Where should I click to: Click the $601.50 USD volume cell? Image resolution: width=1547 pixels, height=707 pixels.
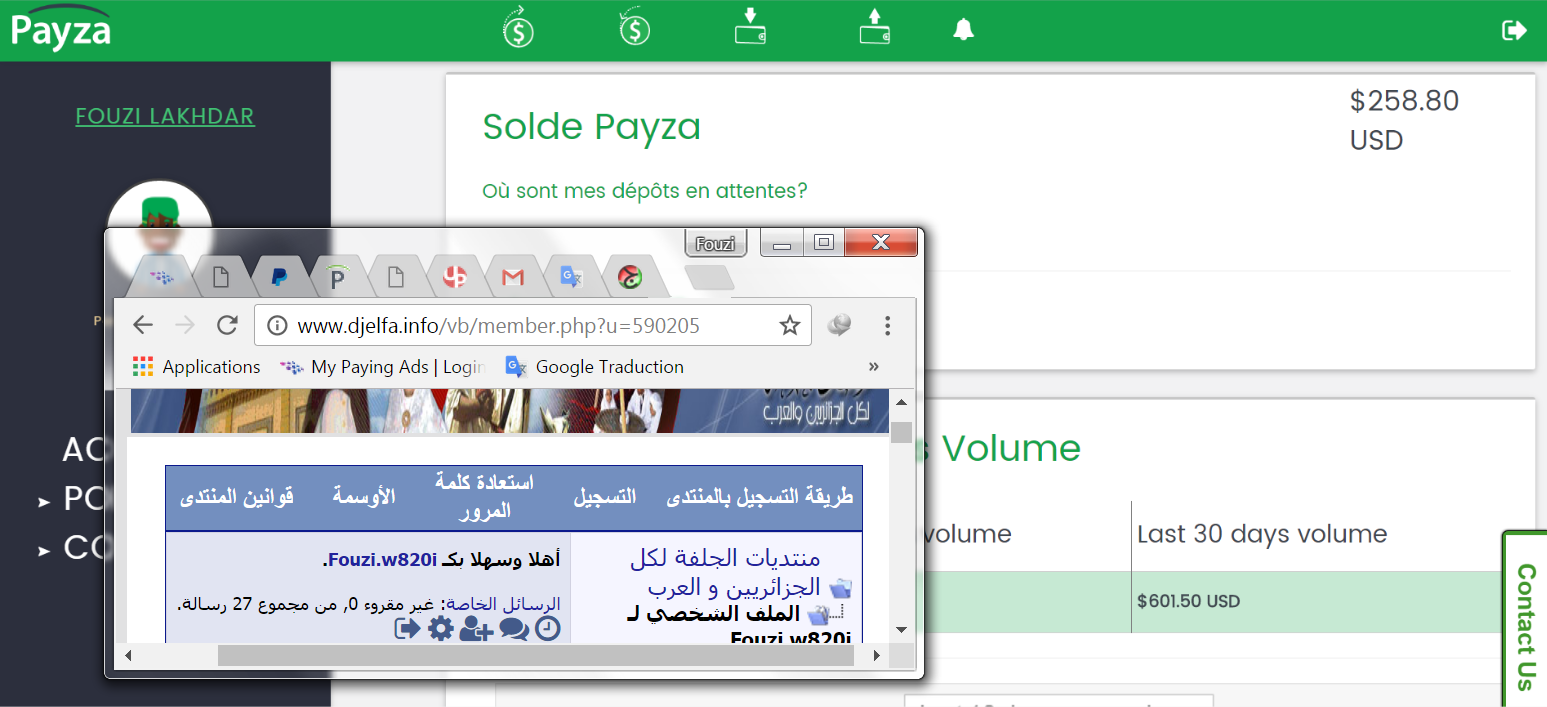coord(1188,602)
